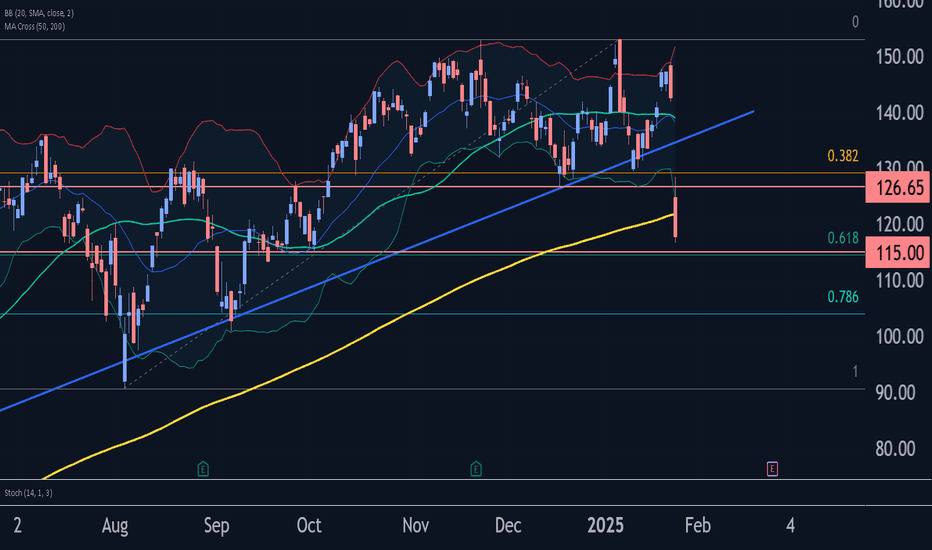This screenshot has width=932, height=550.
Task: Click the 100.00 price axis value
Action: 899,337
